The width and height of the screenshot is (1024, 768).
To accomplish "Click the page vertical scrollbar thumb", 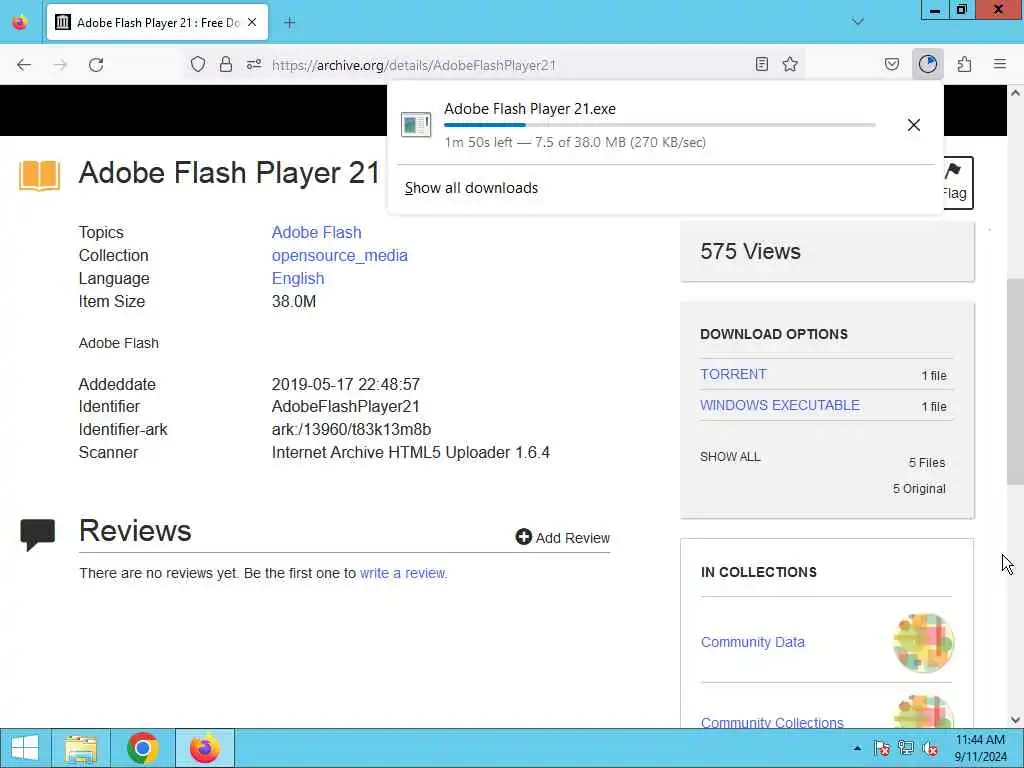I will coord(1015,381).
